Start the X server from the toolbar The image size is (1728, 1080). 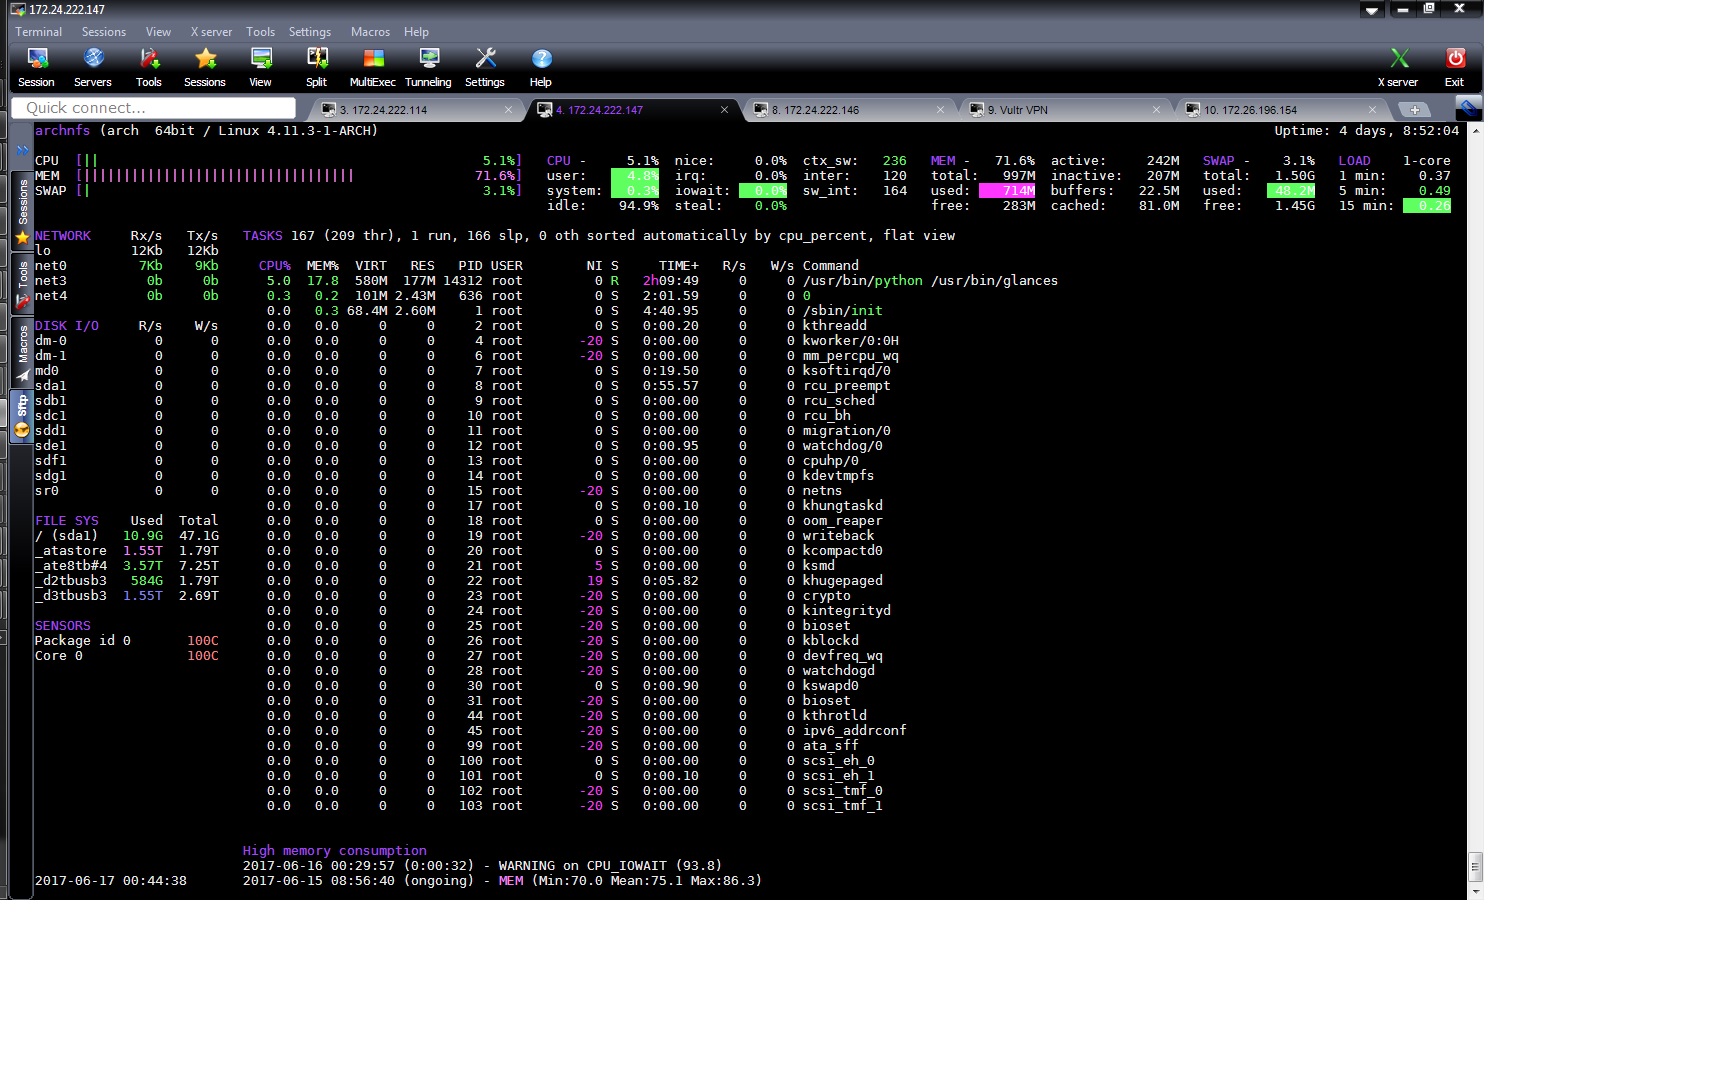[1398, 65]
